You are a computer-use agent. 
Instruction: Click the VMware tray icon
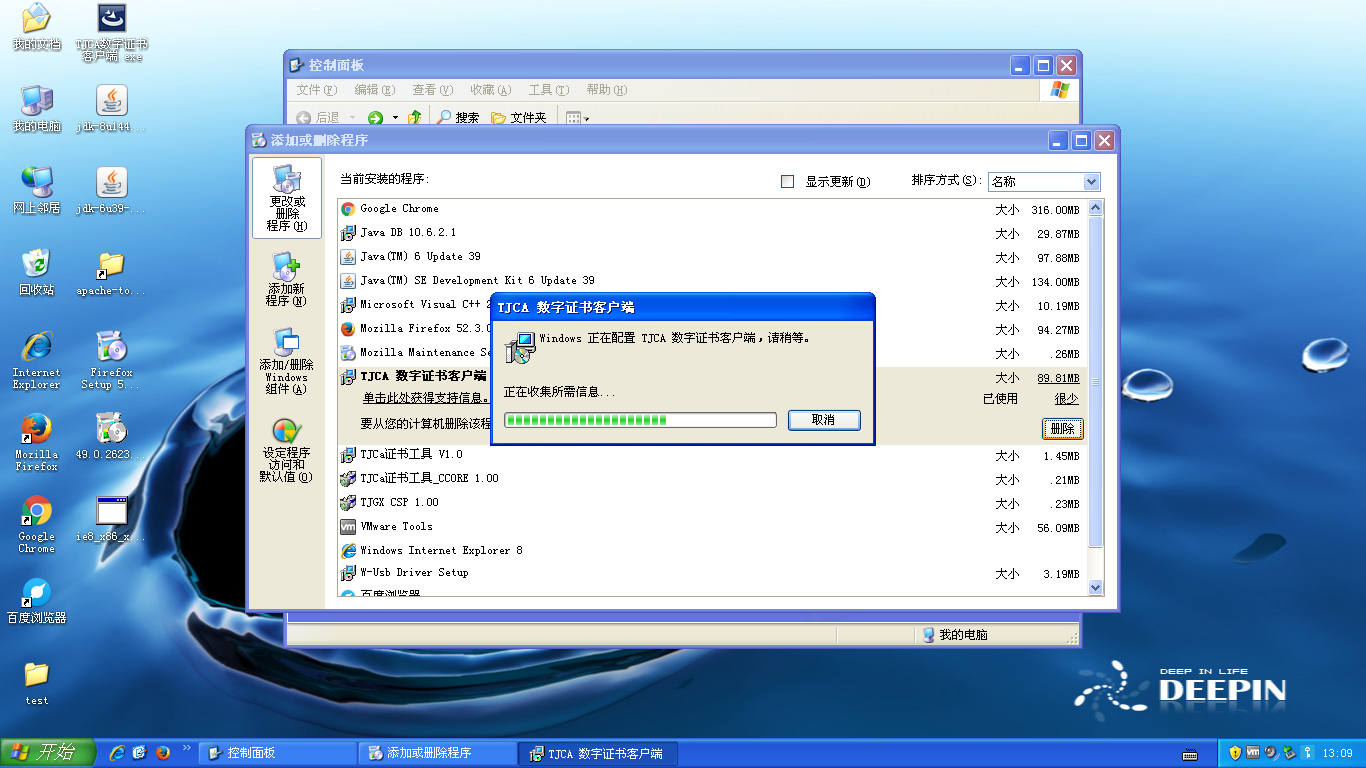tap(1252, 752)
